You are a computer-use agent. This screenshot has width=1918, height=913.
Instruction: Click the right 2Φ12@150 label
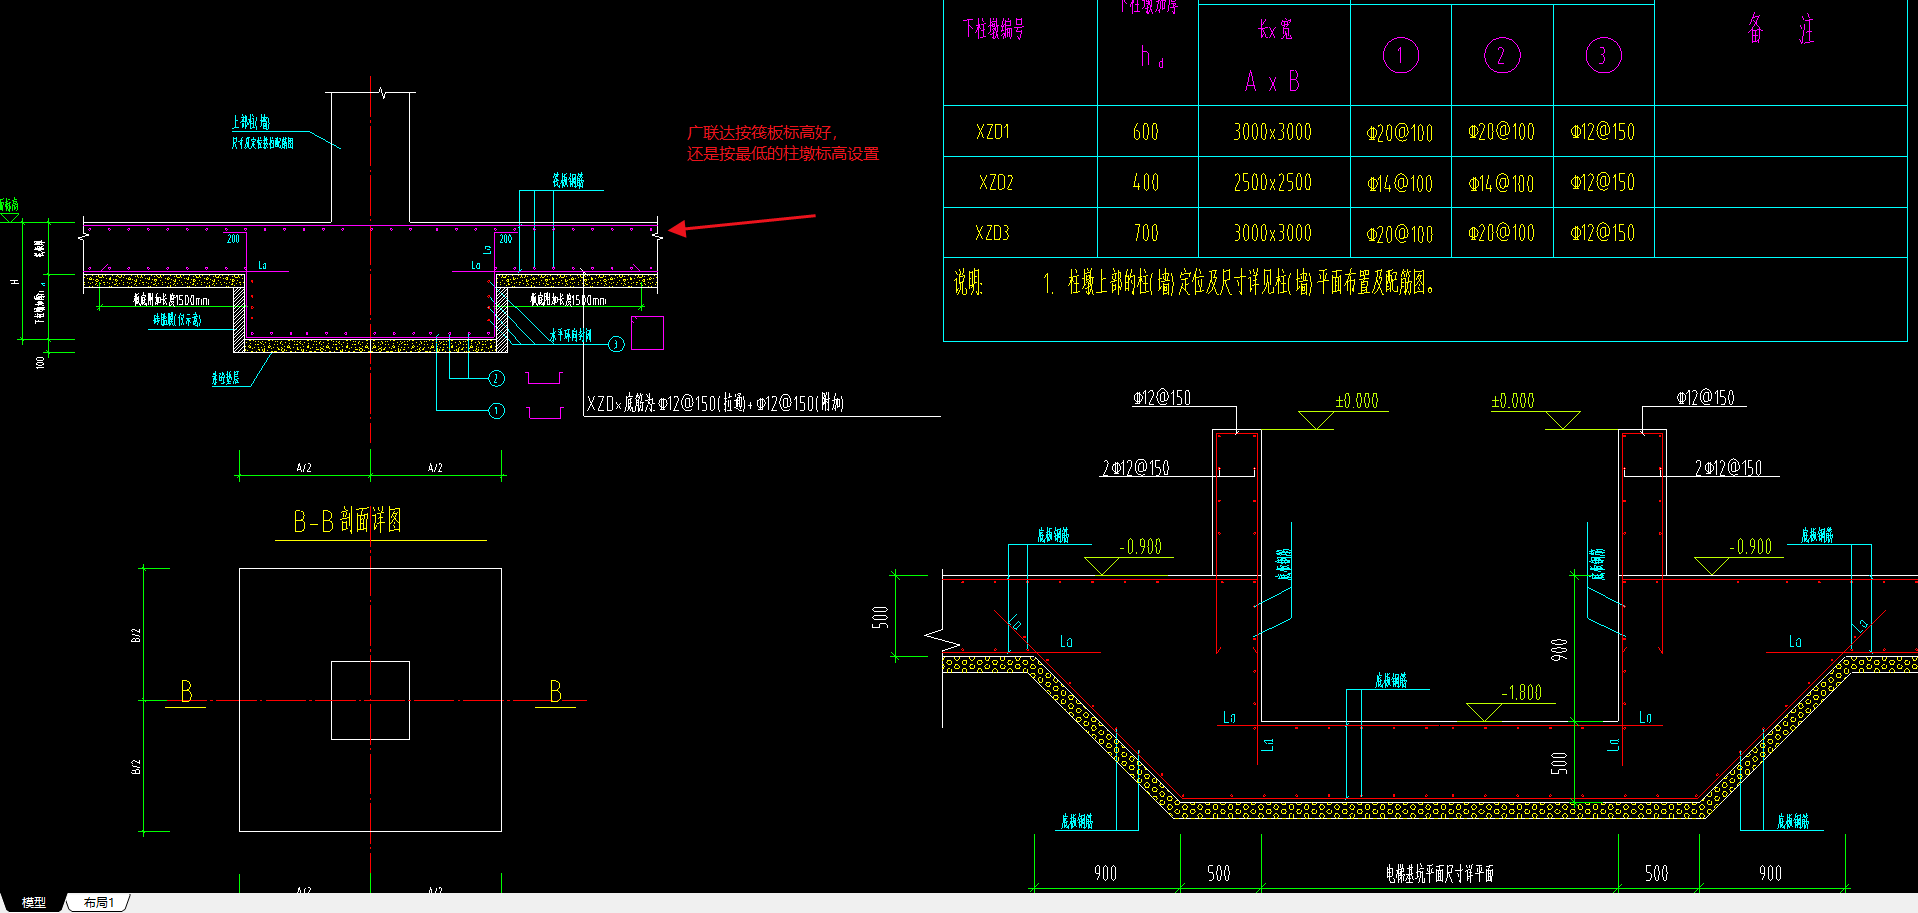click(x=1729, y=468)
